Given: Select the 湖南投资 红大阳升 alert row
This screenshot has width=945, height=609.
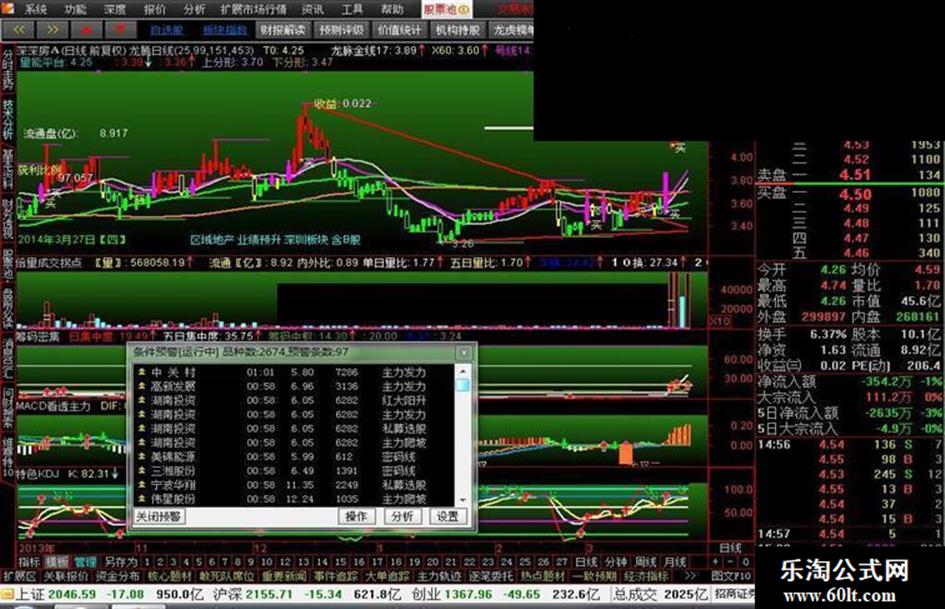Looking at the screenshot, I should tap(295, 400).
